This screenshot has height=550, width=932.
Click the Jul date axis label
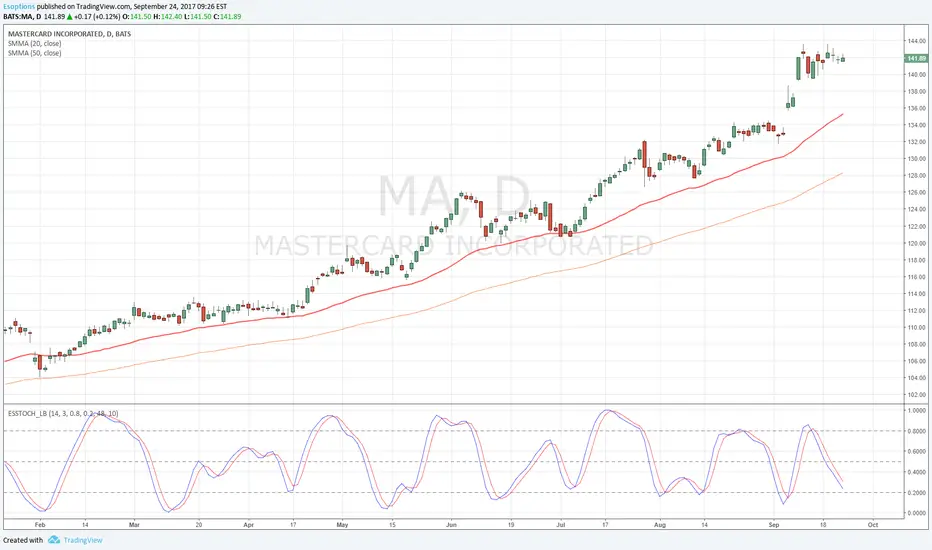[561, 524]
